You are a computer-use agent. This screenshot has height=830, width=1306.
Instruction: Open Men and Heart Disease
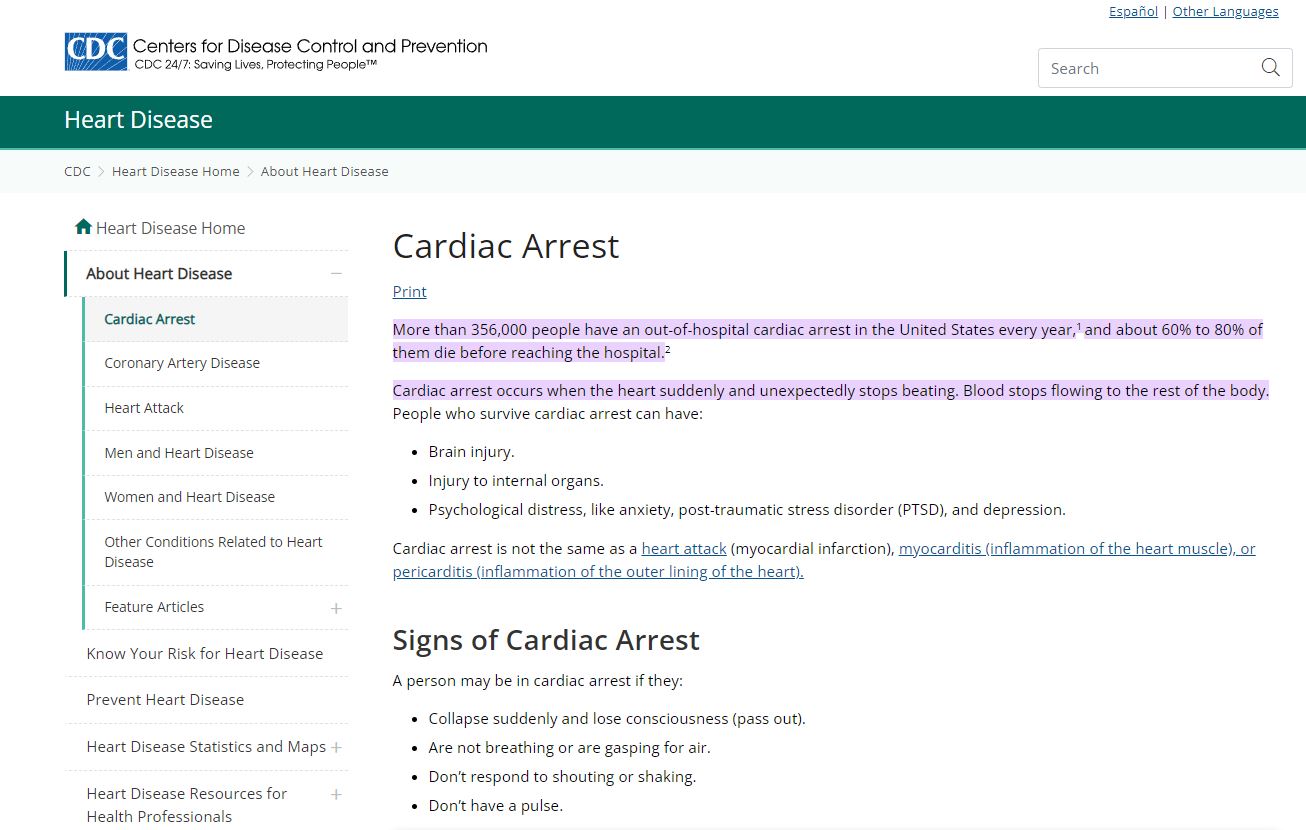pos(179,453)
